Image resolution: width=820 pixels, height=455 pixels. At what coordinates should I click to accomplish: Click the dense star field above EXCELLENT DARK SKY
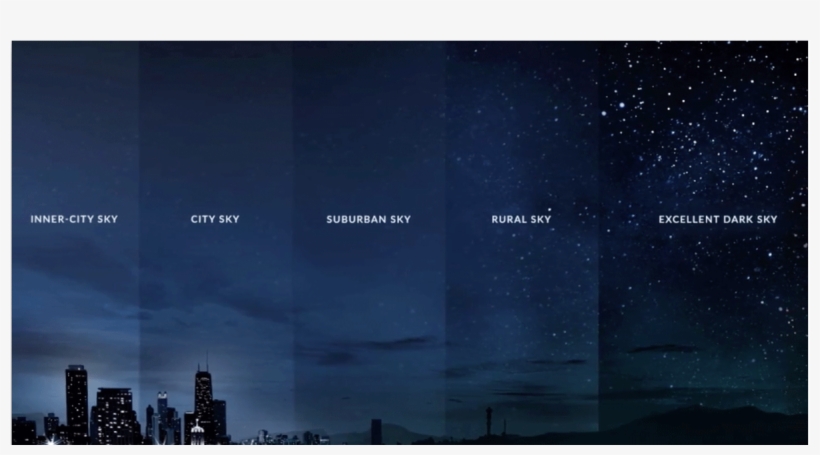(x=705, y=120)
